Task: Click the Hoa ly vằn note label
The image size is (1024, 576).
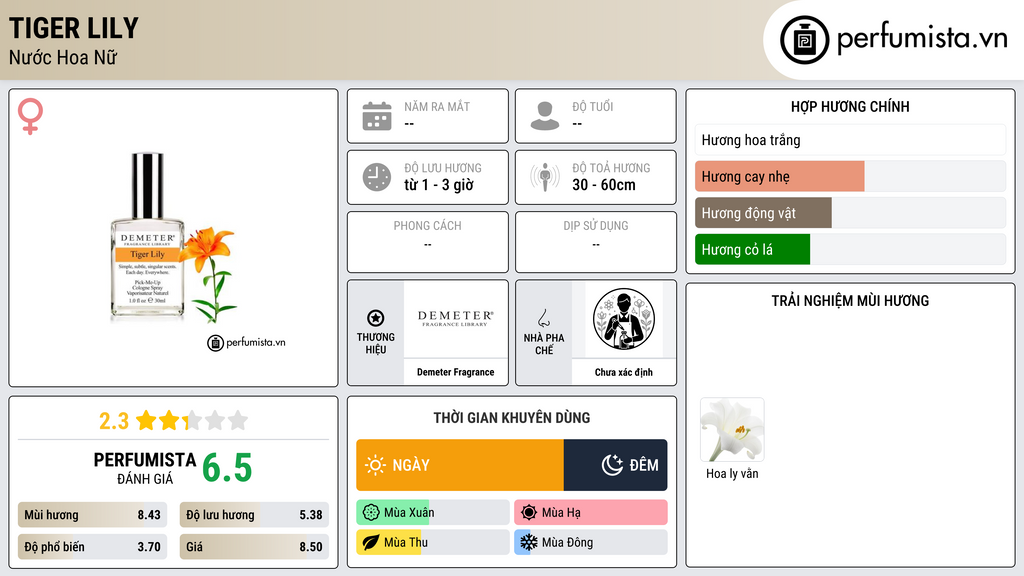Action: click(732, 473)
